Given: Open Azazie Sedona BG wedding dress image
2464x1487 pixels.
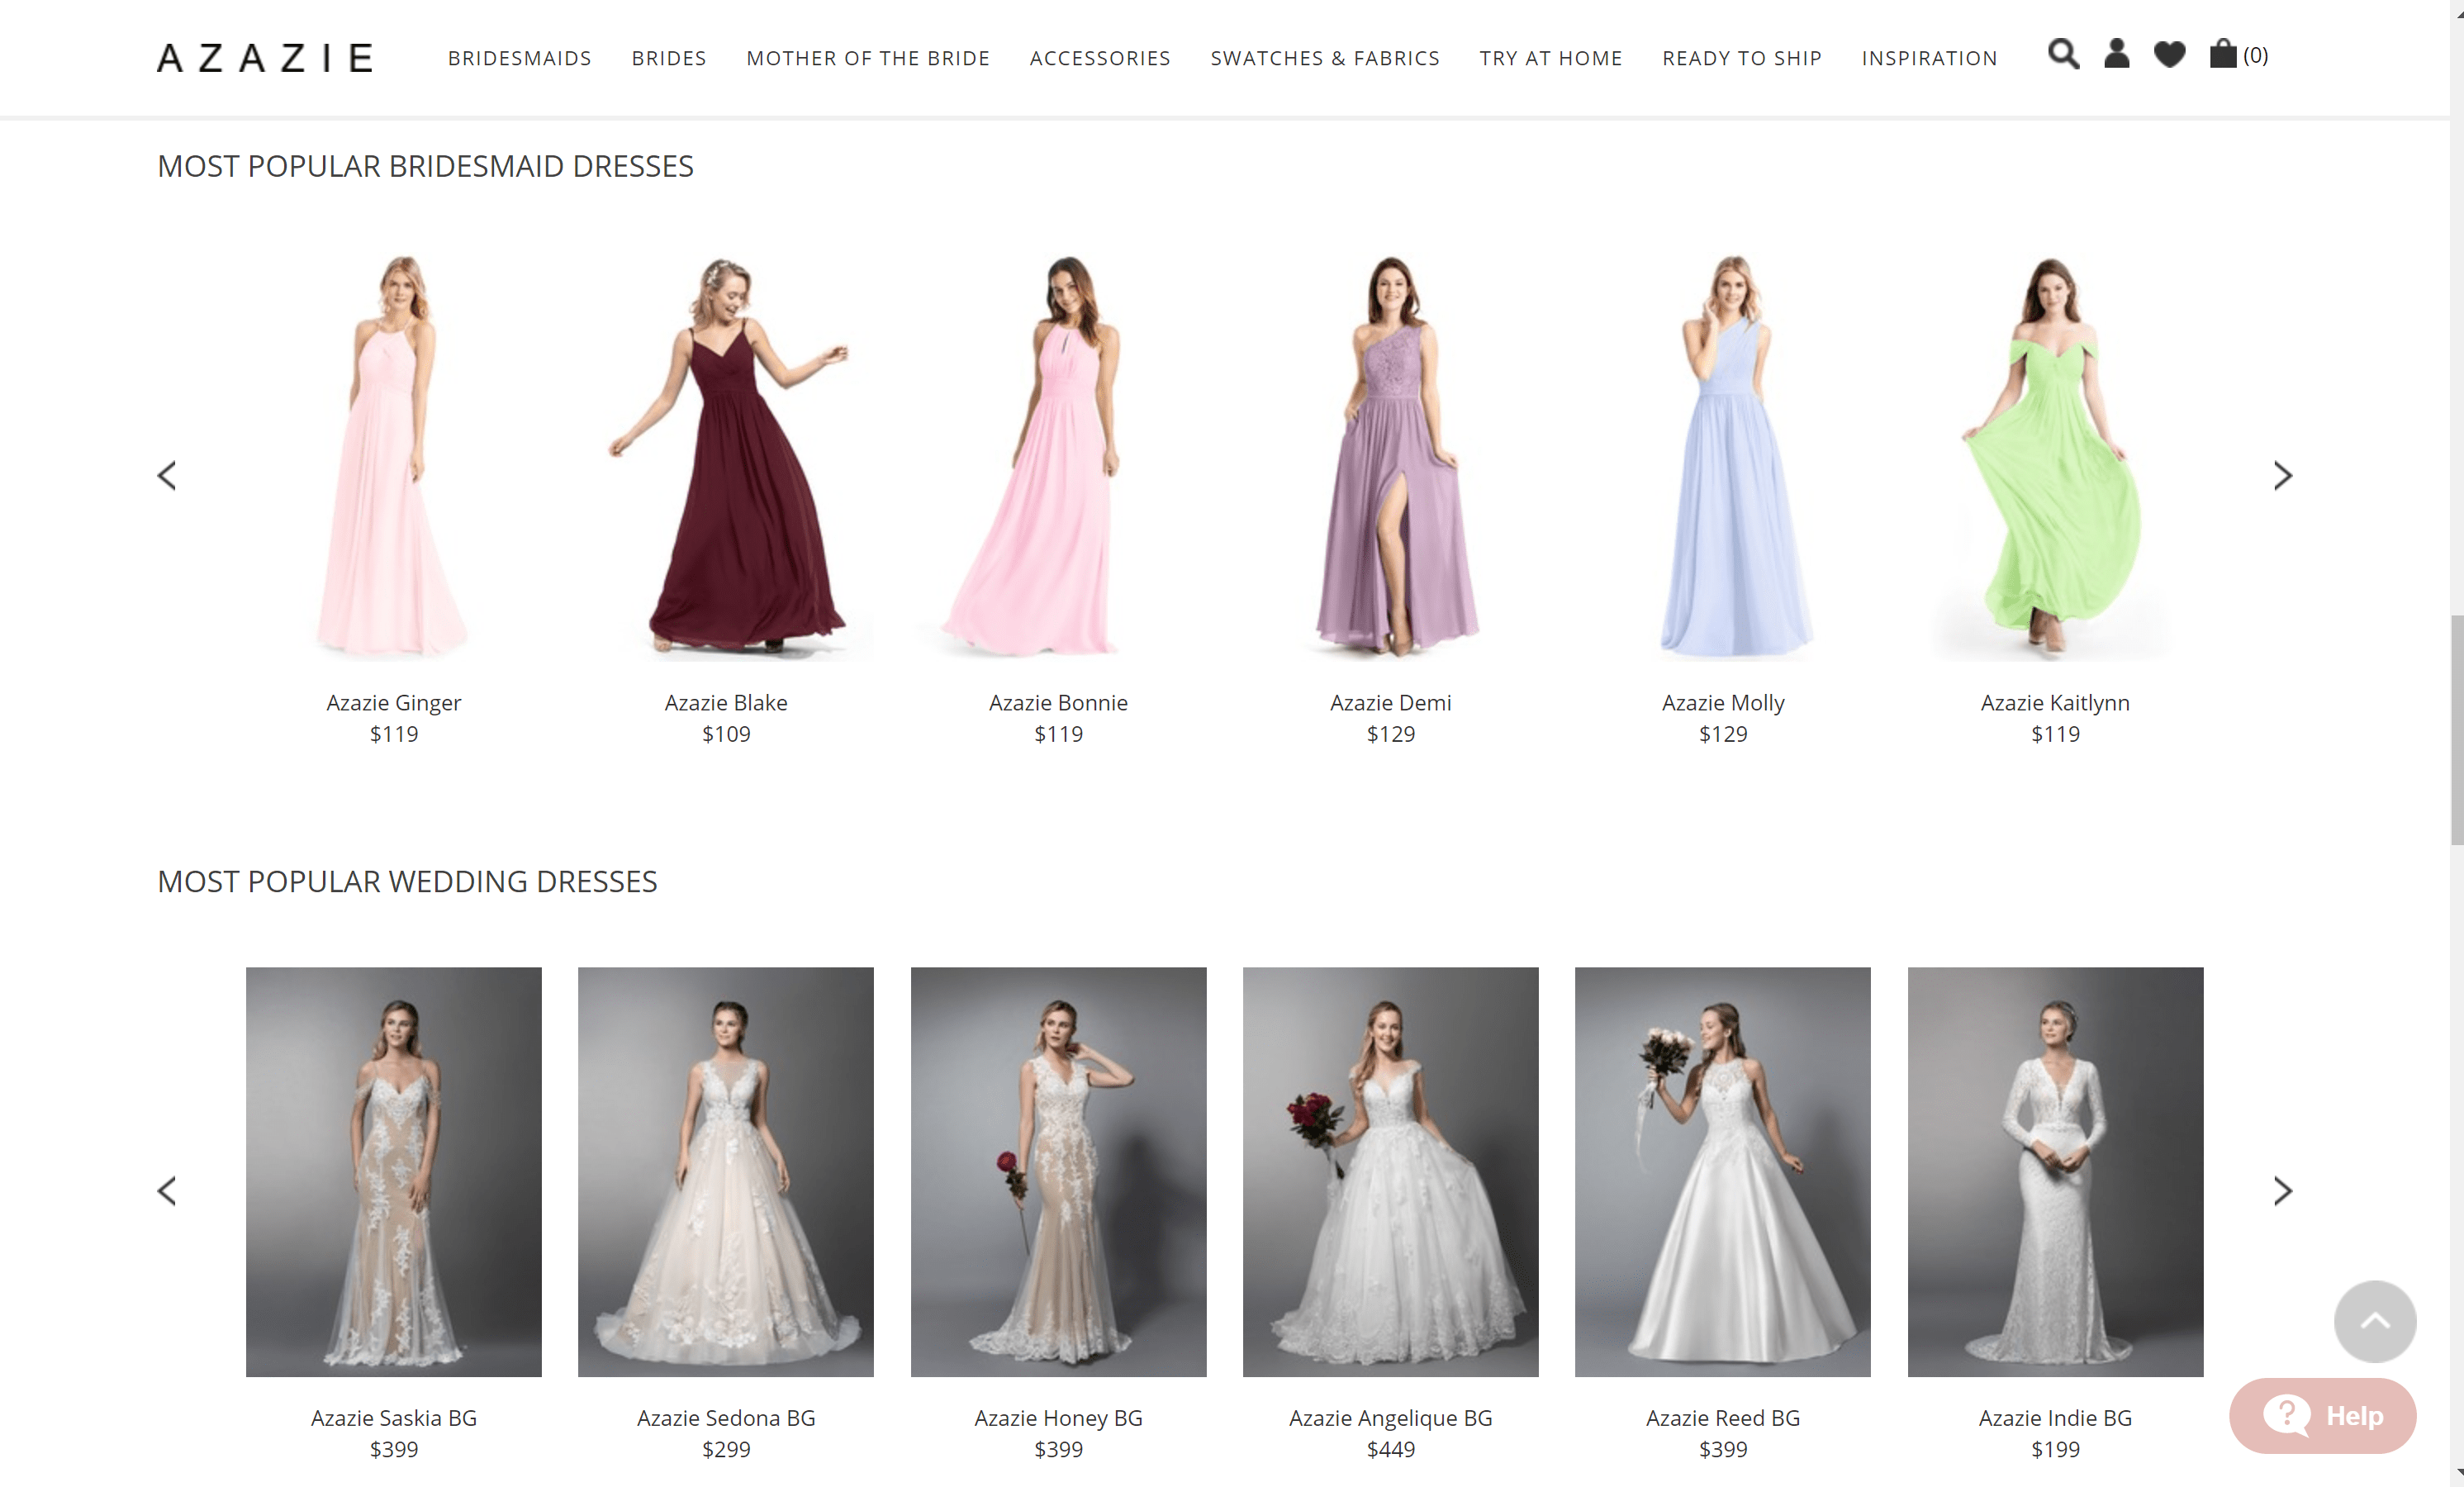Looking at the screenshot, I should pos(726,1172).
